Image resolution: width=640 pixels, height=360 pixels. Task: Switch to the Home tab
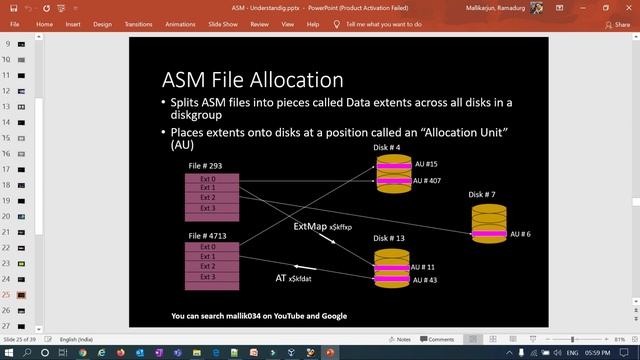coord(44,24)
